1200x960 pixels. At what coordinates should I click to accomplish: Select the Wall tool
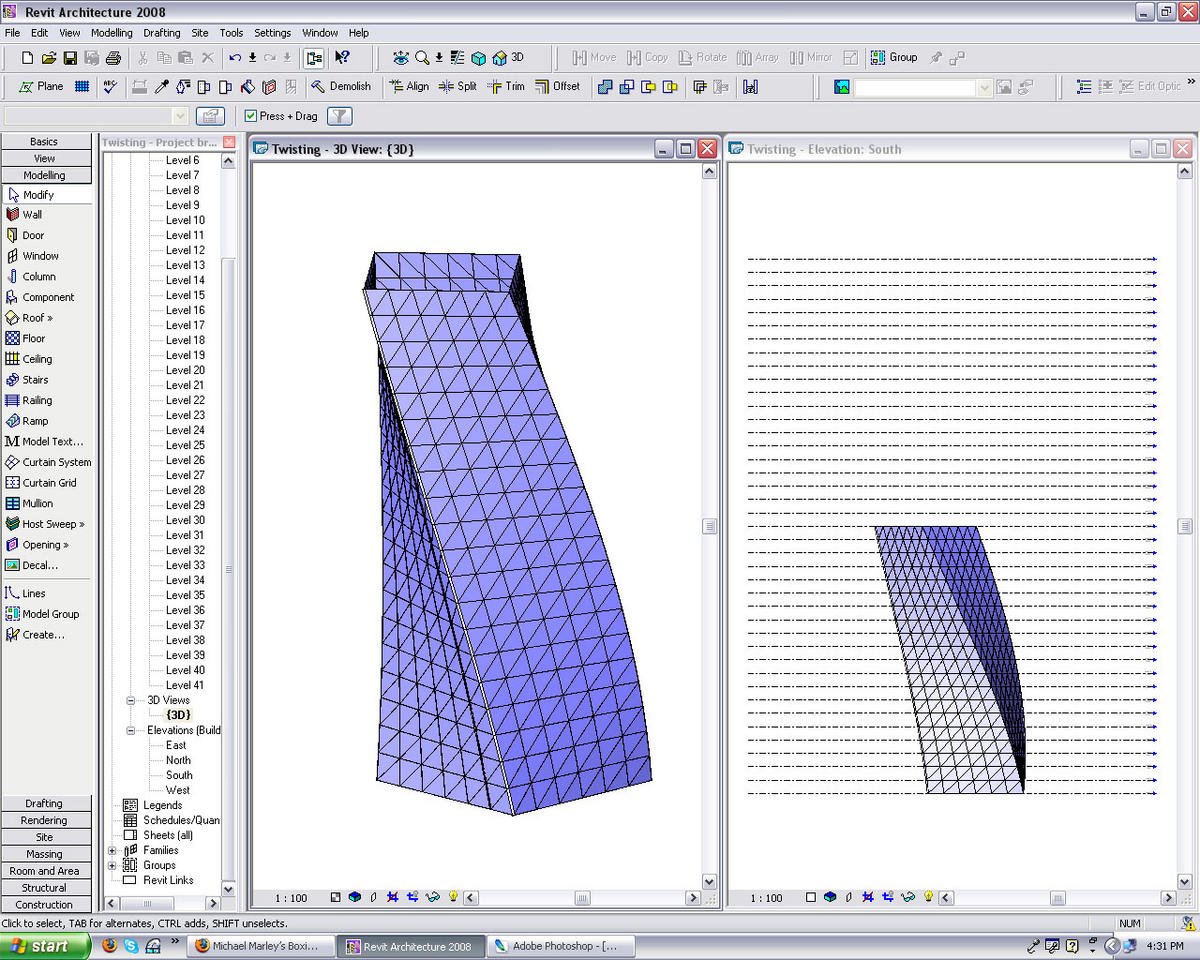tap(31, 214)
